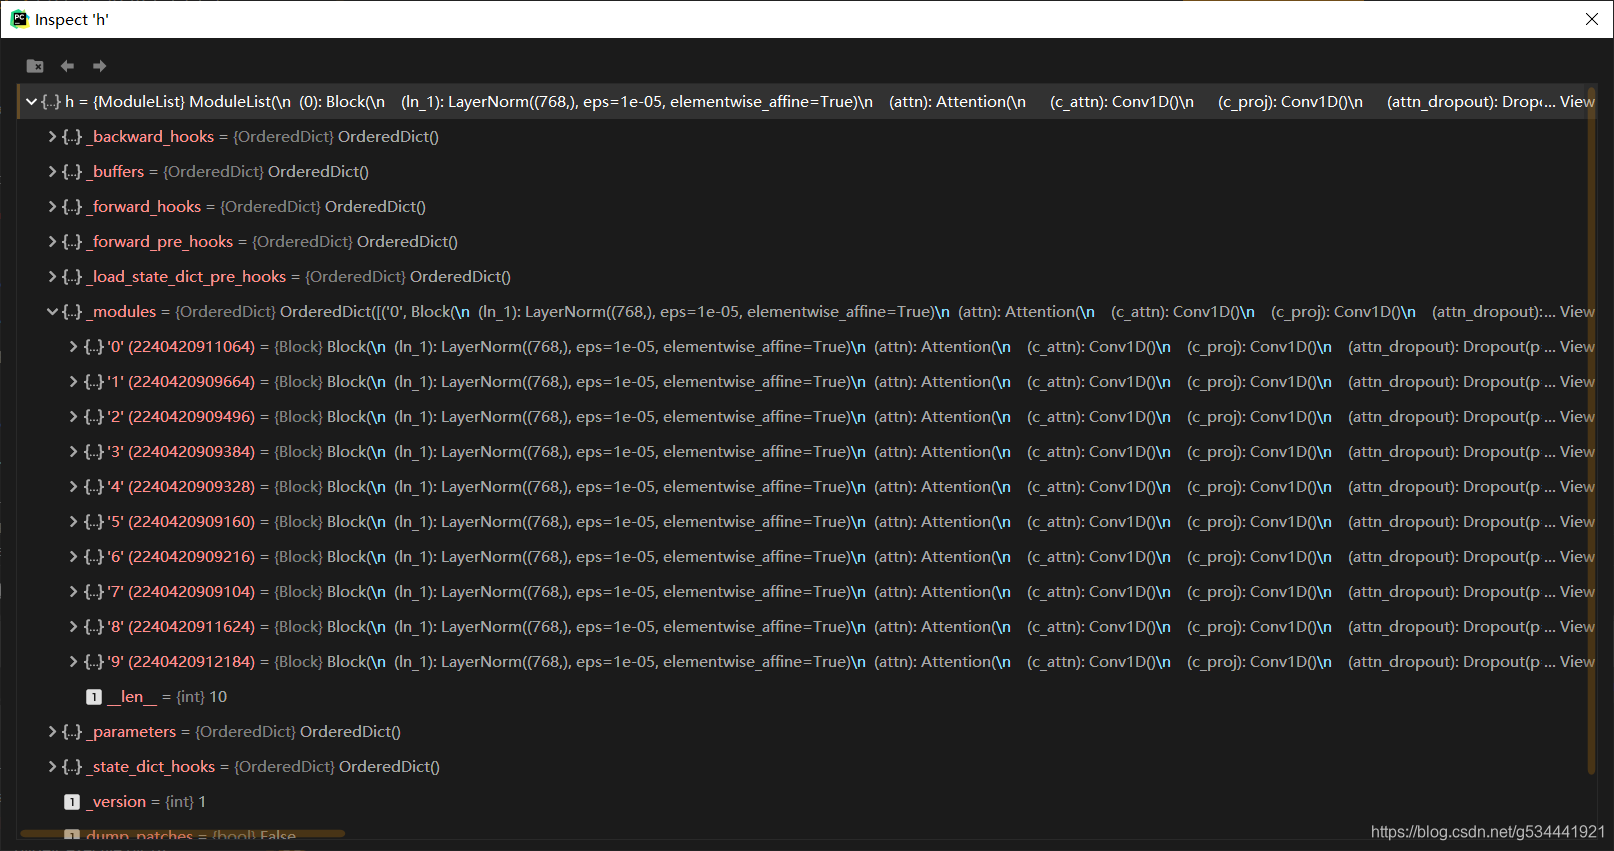Click the int type icon beside _version
1614x851 pixels.
[72, 802]
